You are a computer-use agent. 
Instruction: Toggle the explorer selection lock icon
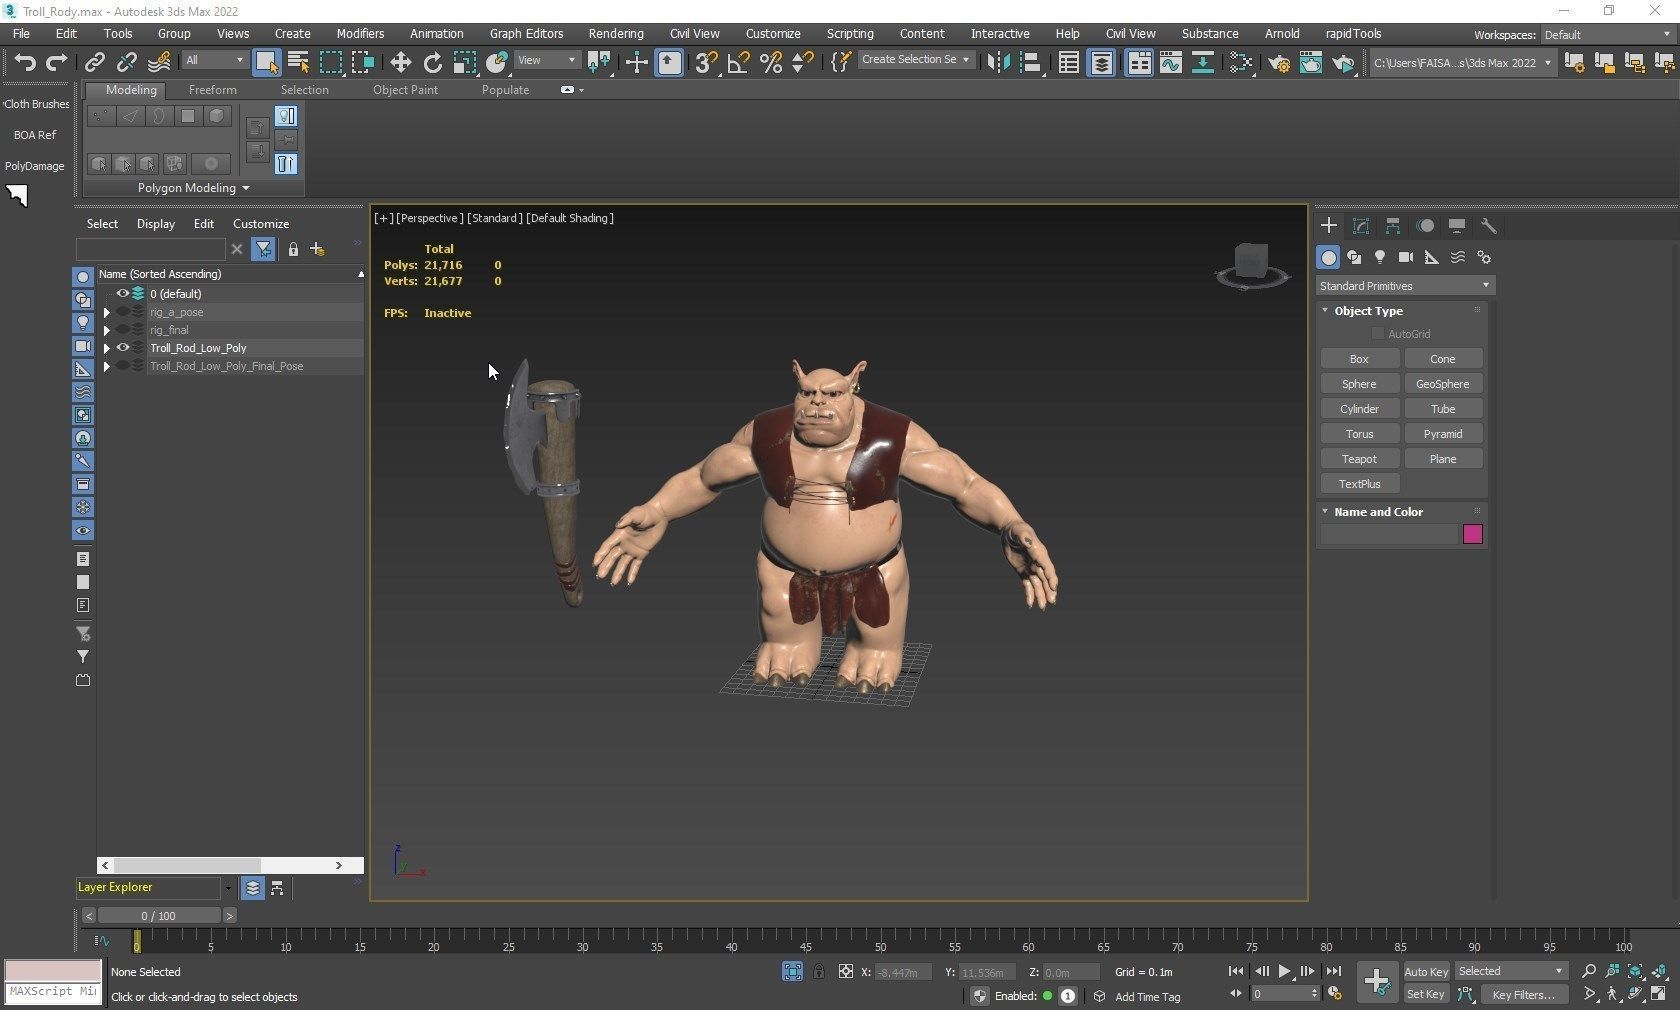pos(293,249)
